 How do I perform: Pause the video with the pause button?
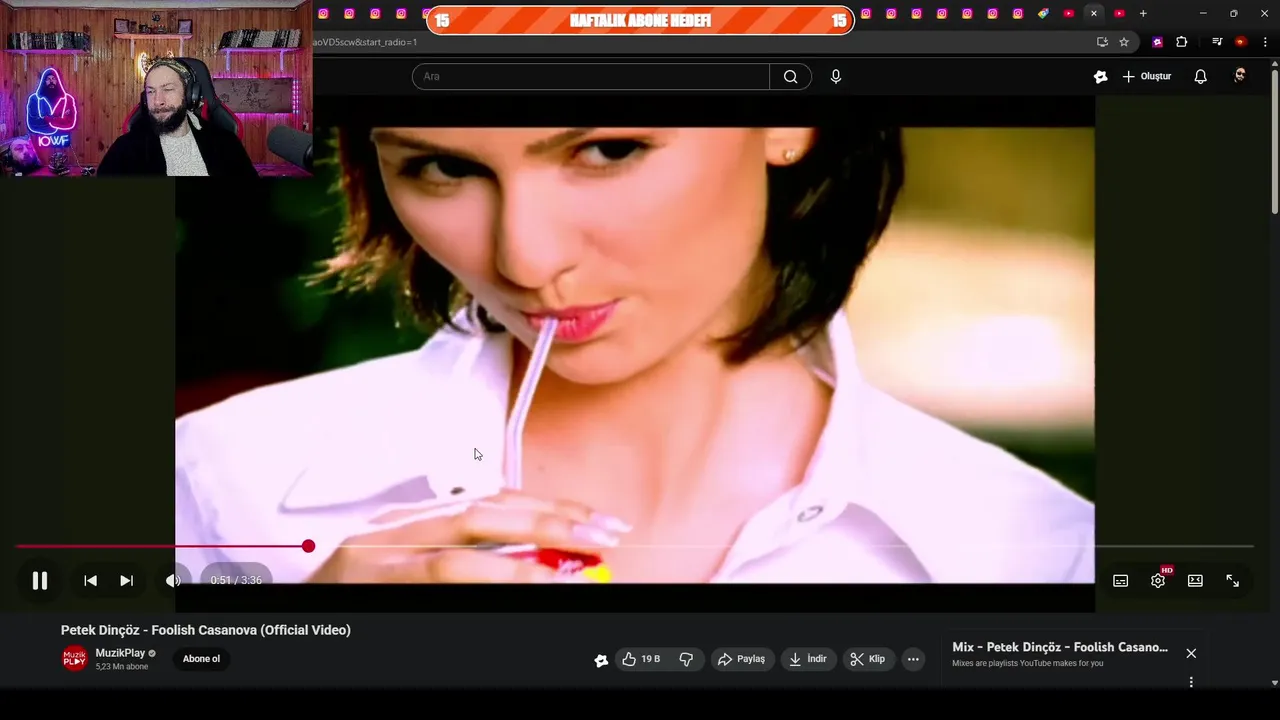click(x=40, y=580)
